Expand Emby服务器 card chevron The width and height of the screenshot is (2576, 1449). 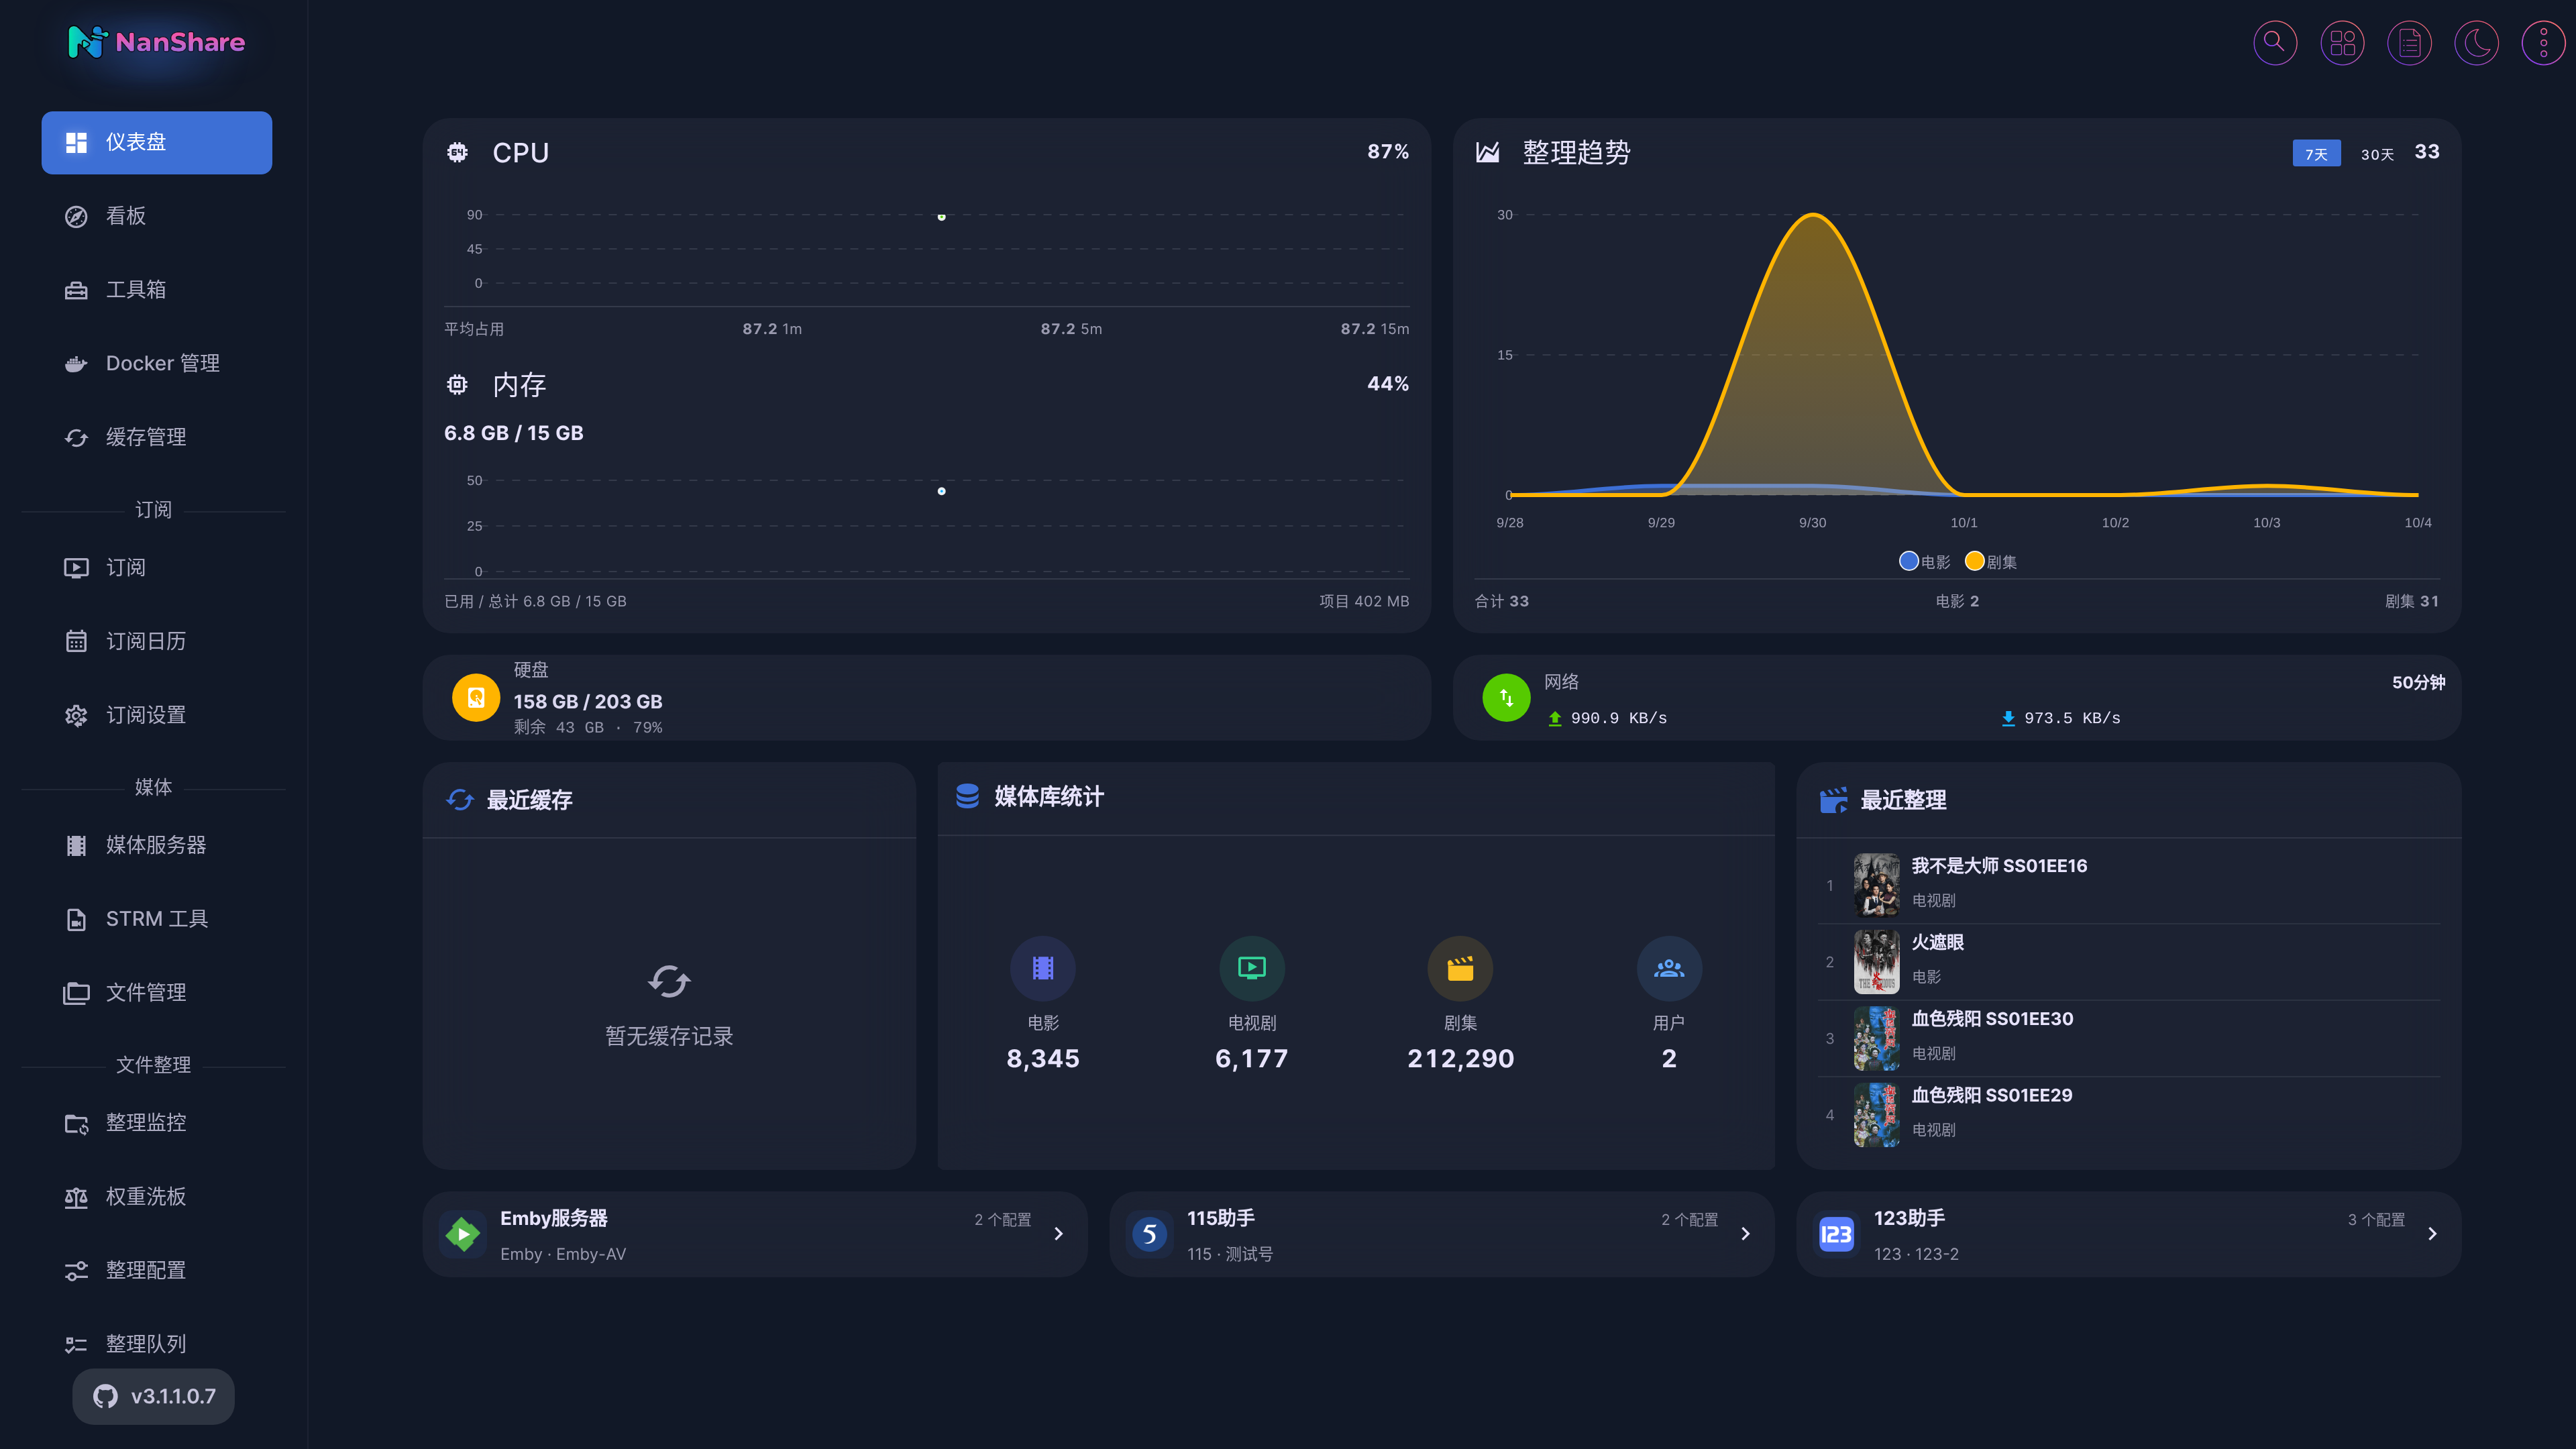coord(1058,1234)
